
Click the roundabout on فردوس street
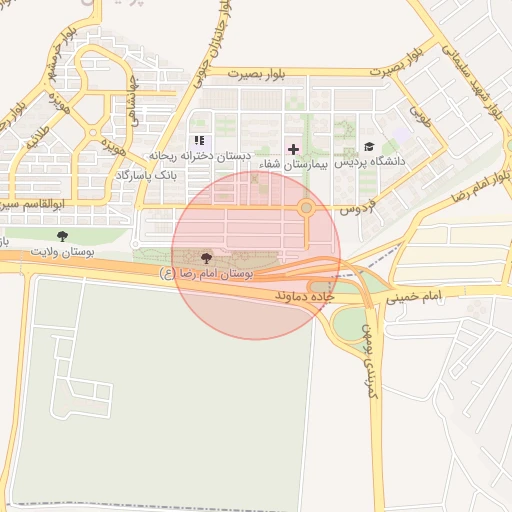click(306, 208)
